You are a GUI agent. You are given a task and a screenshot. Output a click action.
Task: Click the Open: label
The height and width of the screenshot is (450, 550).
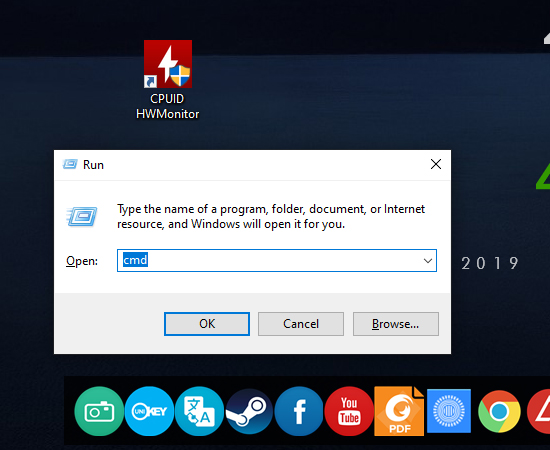[x=82, y=261]
